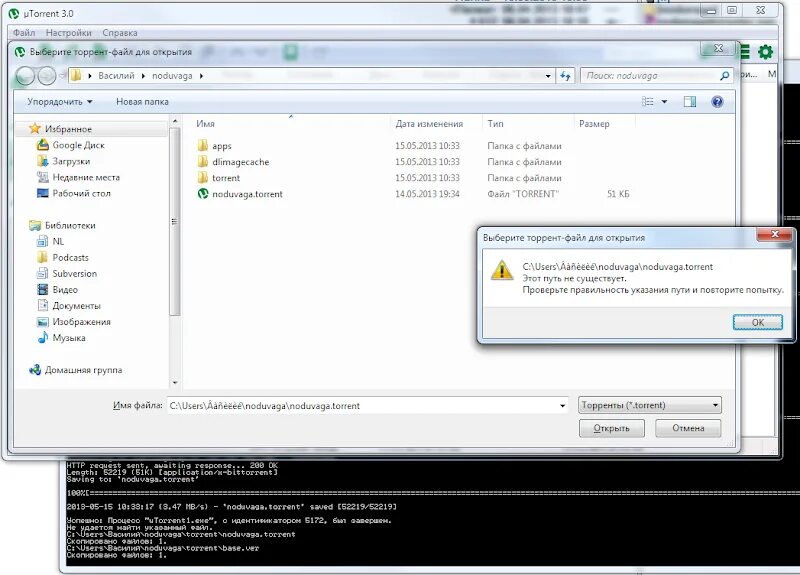This screenshot has width=800, height=575.
Task: Click the Загрузки folder icon
Action: click(43, 161)
